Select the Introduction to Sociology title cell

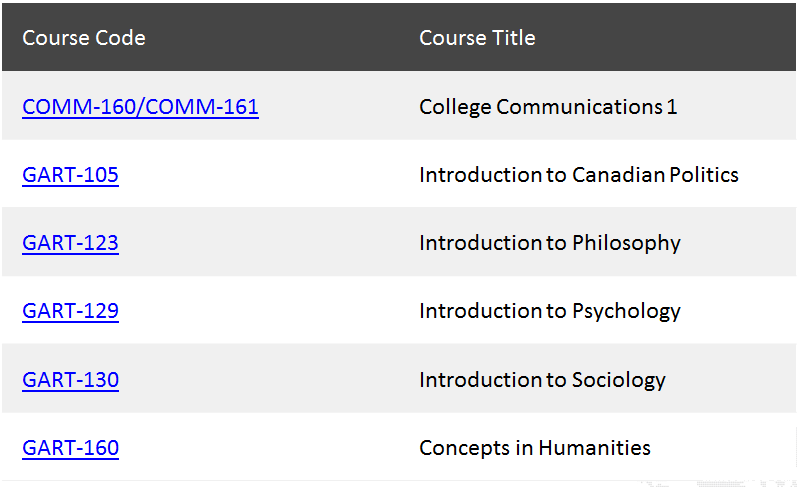[542, 380]
